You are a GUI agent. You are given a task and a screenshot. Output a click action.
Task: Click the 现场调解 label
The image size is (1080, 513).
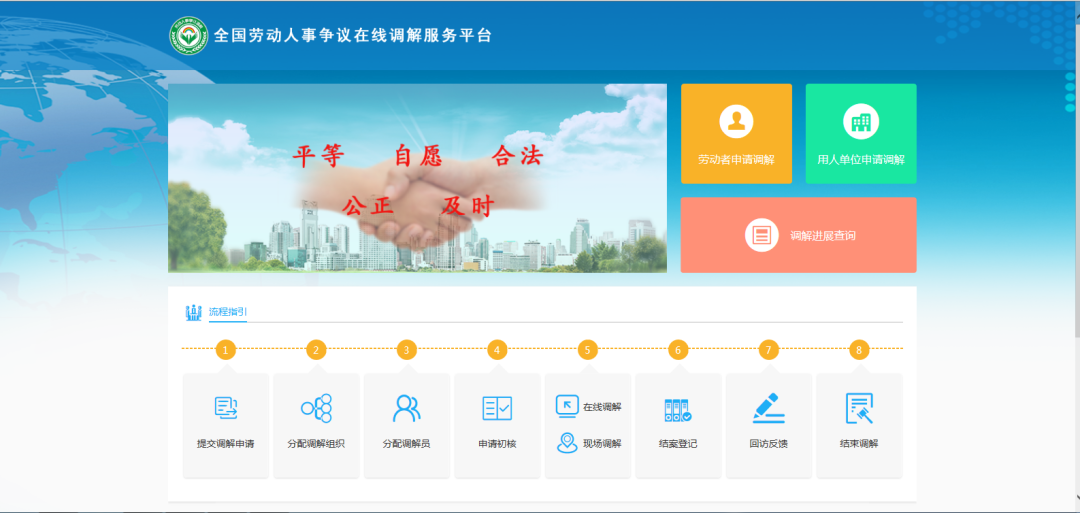click(603, 444)
